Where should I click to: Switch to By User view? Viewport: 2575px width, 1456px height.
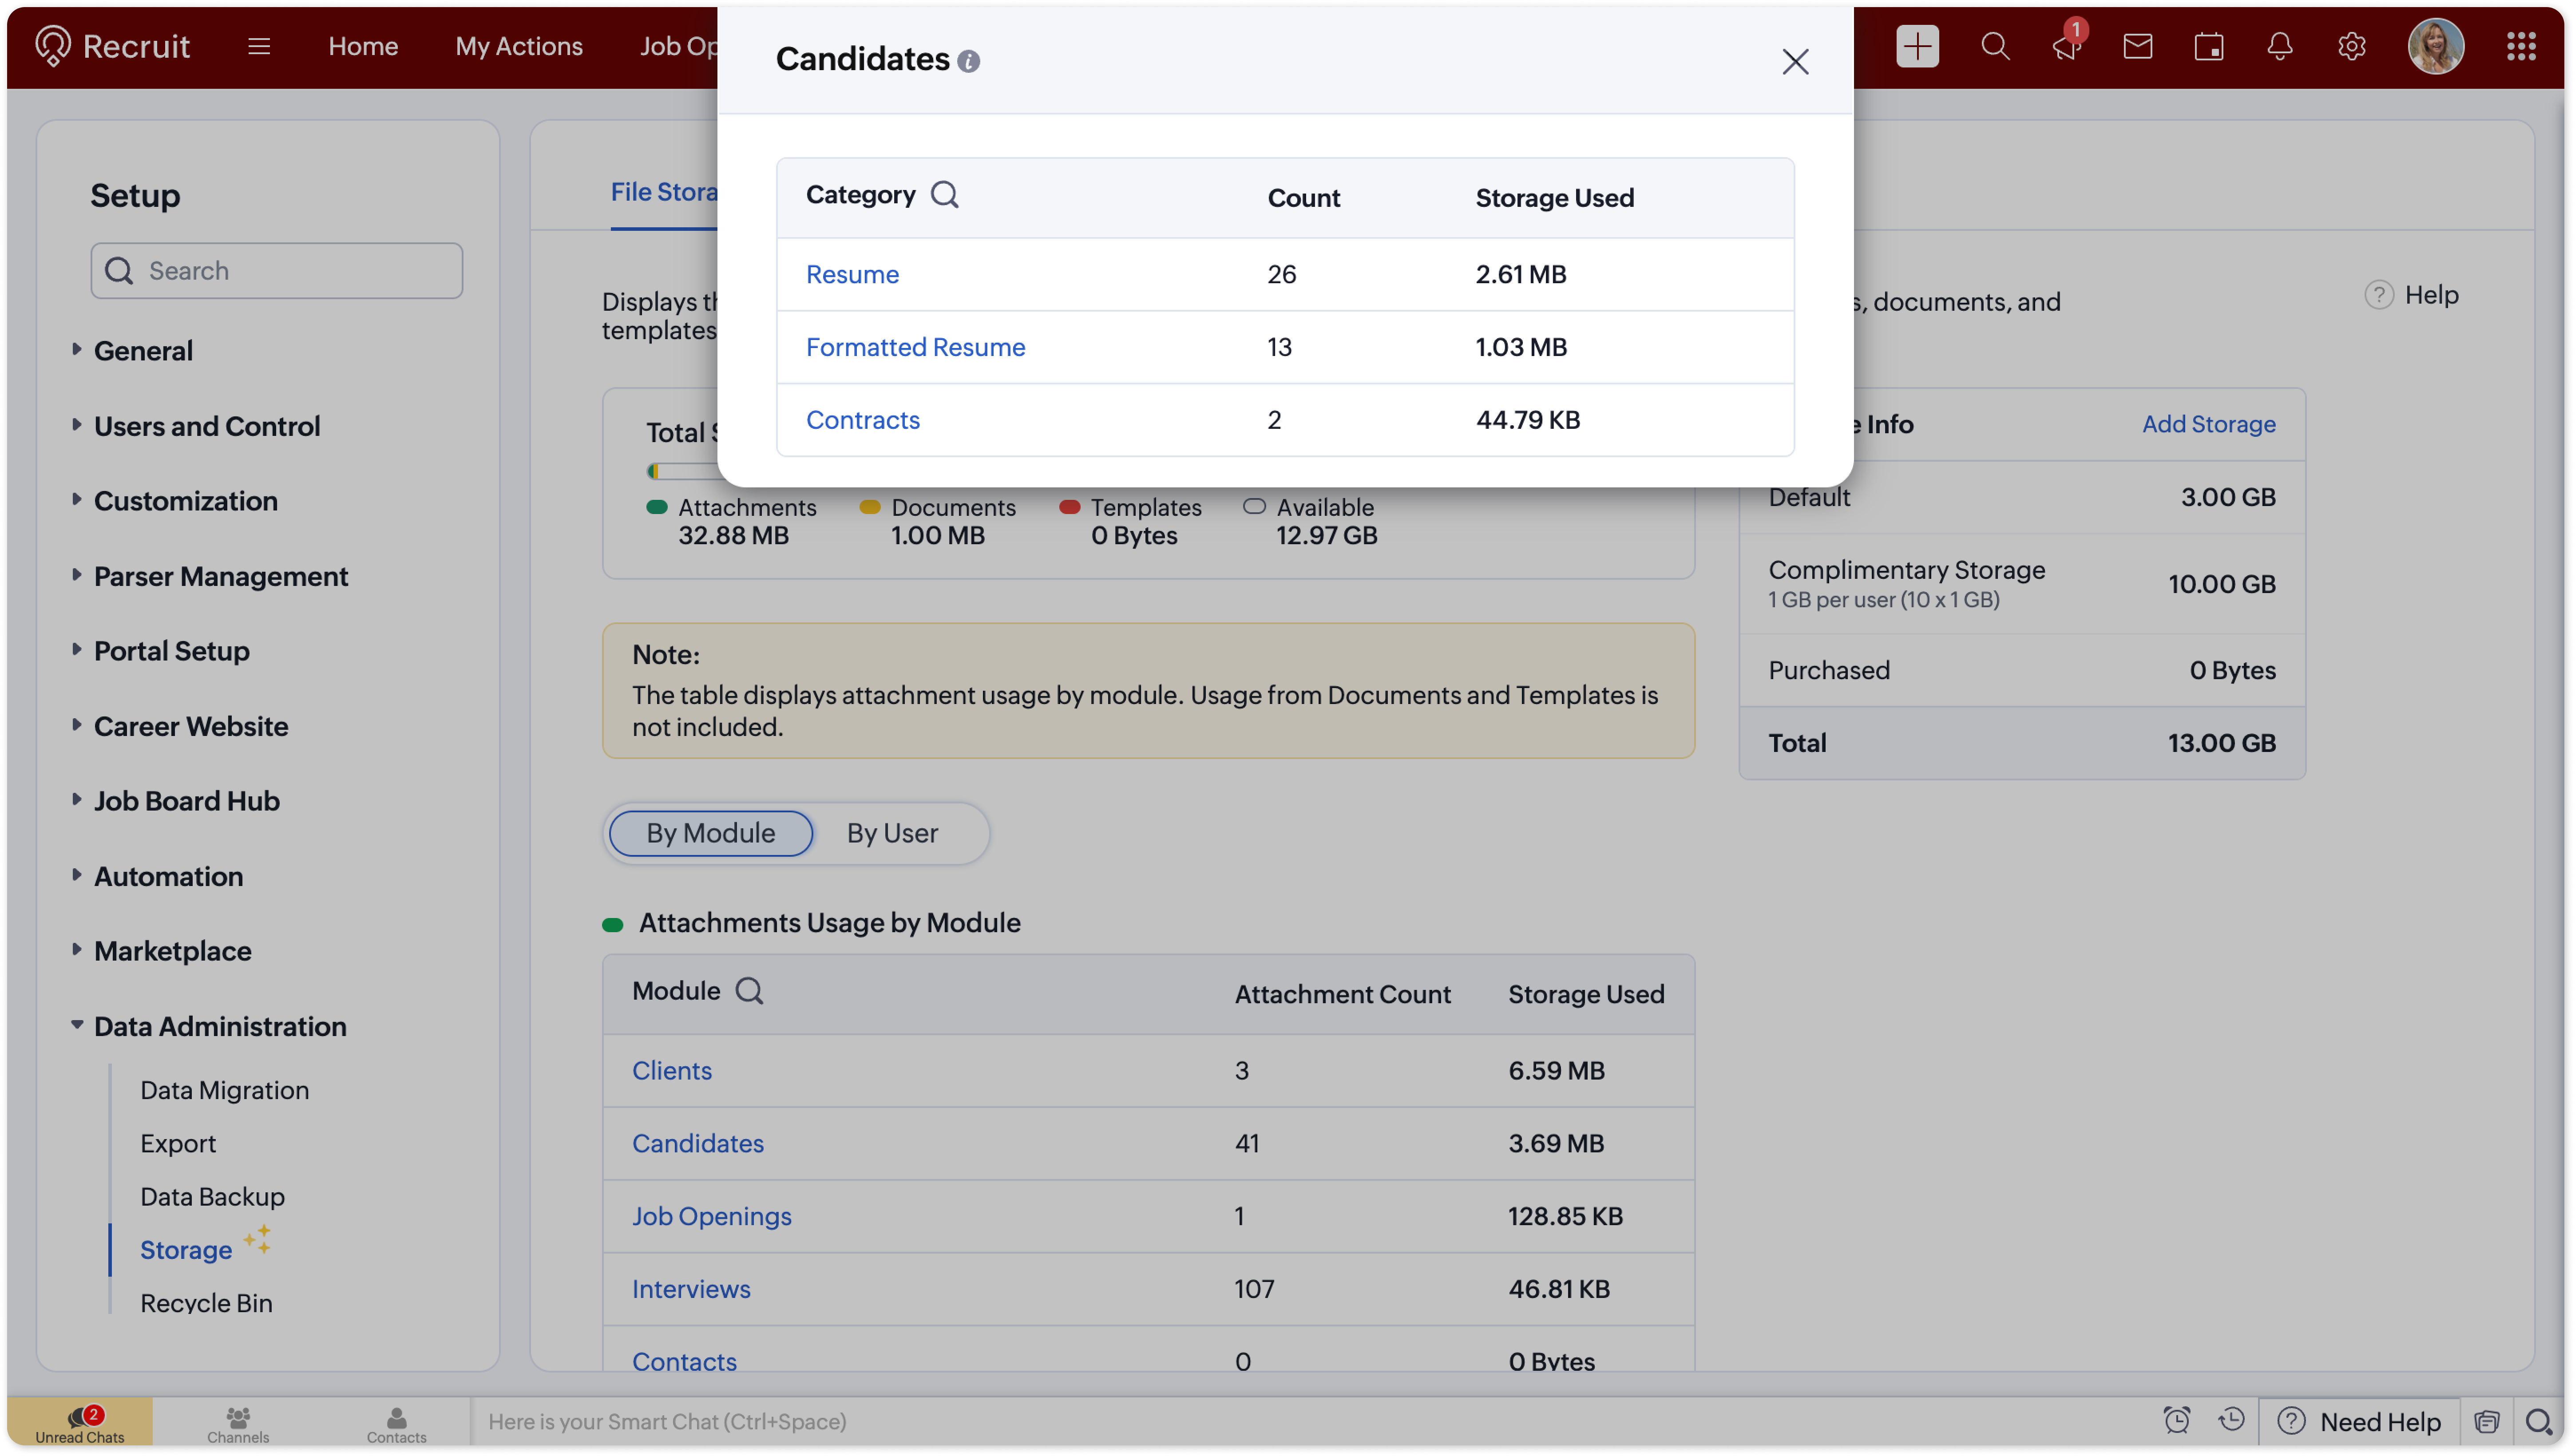pos(892,833)
